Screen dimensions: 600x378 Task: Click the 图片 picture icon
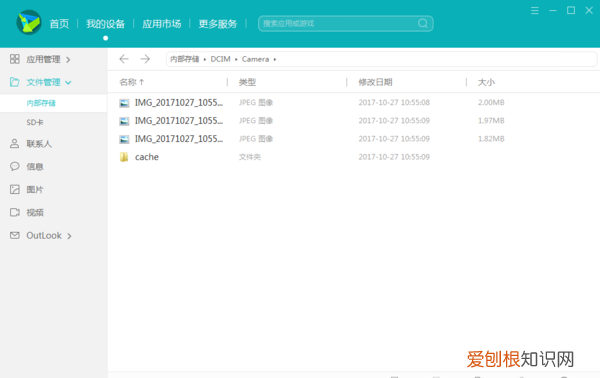tap(15, 189)
